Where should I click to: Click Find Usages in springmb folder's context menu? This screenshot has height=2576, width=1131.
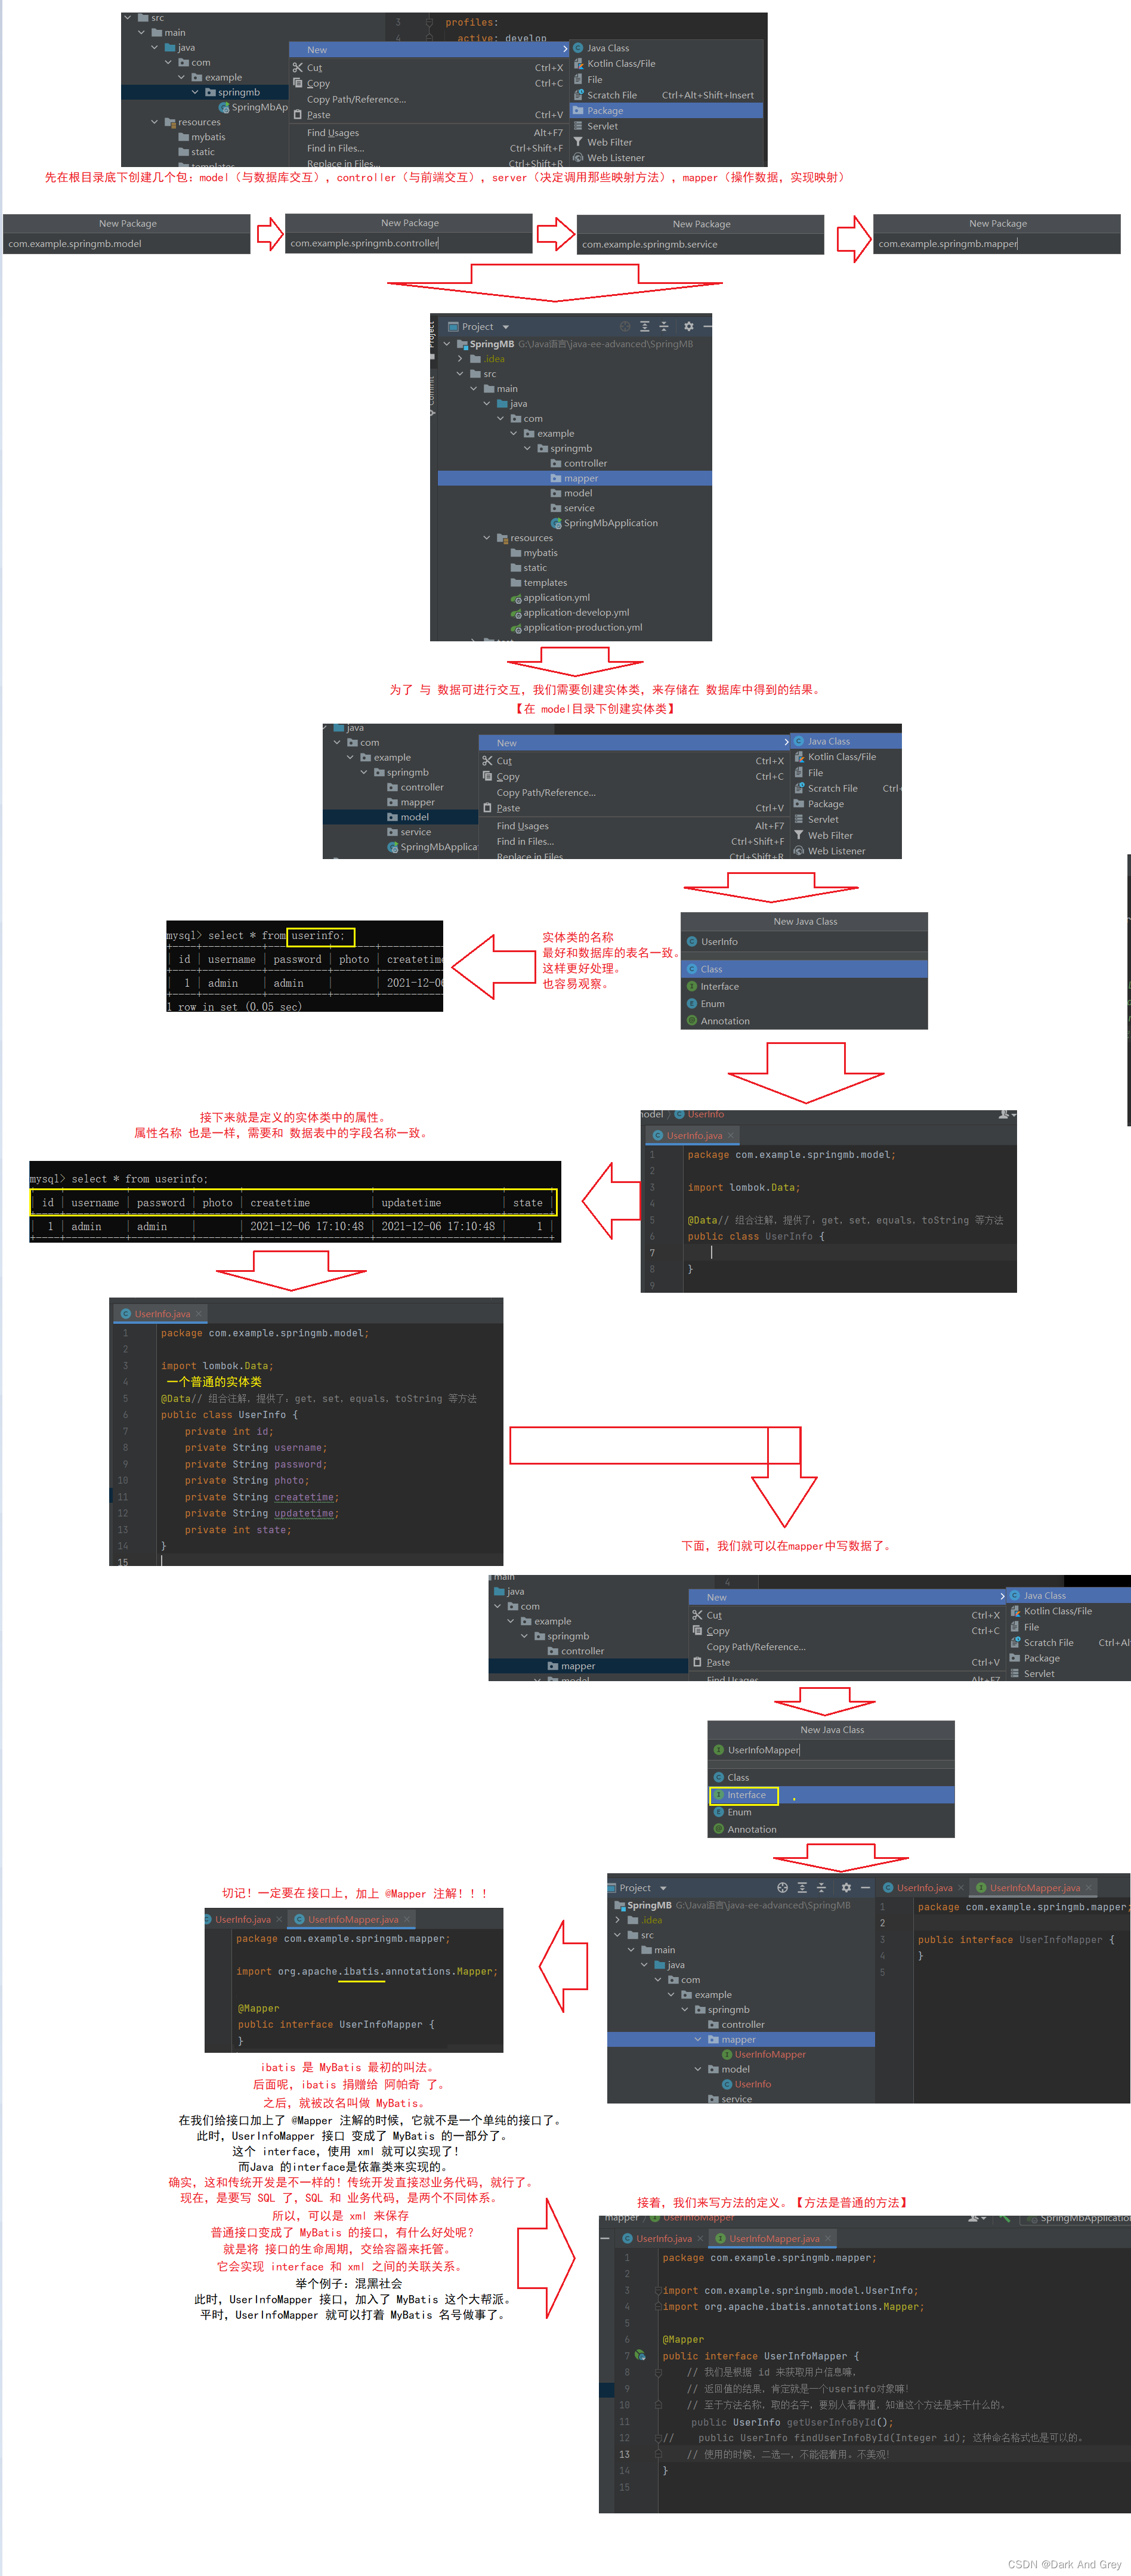click(428, 133)
